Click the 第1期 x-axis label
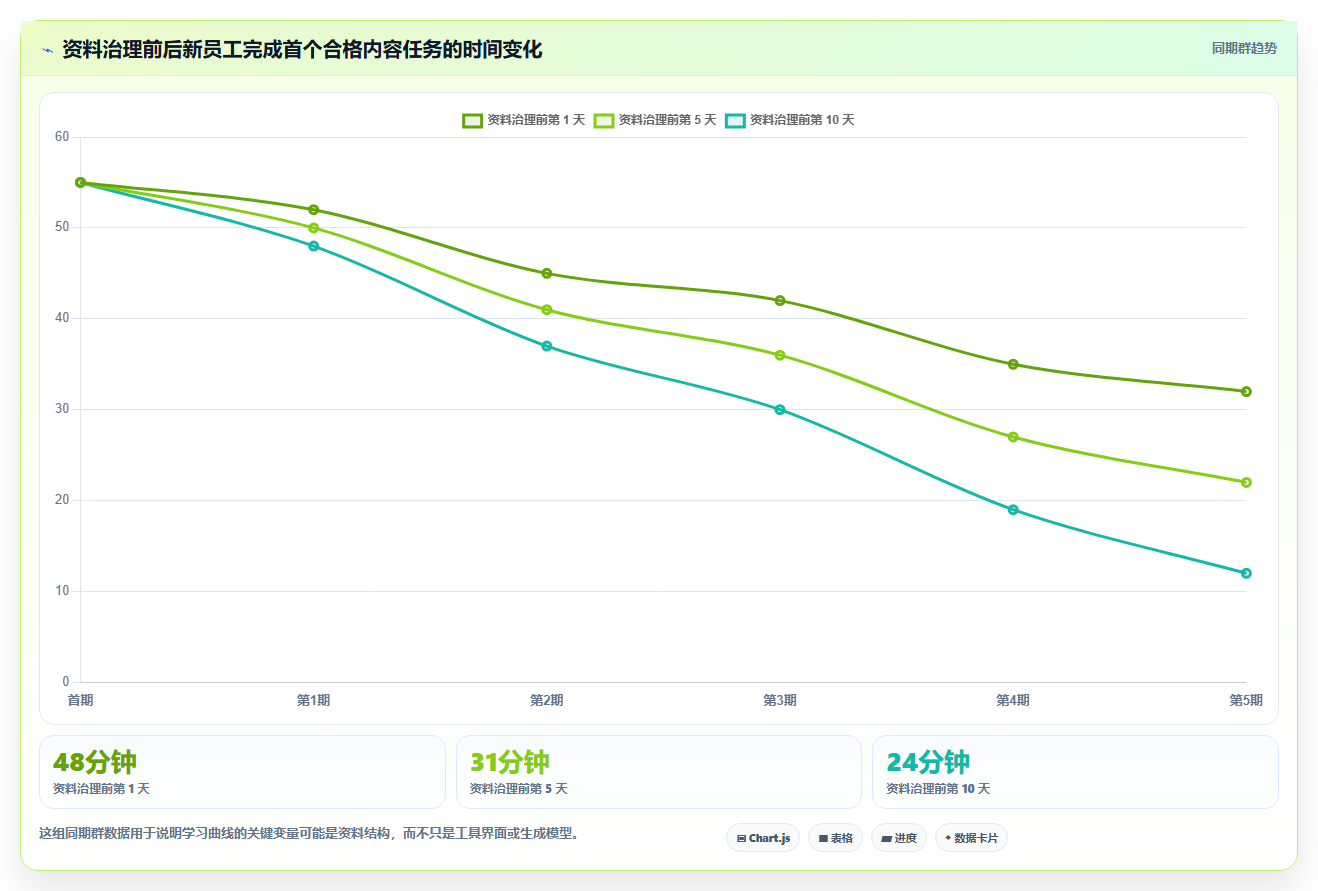 [x=313, y=700]
